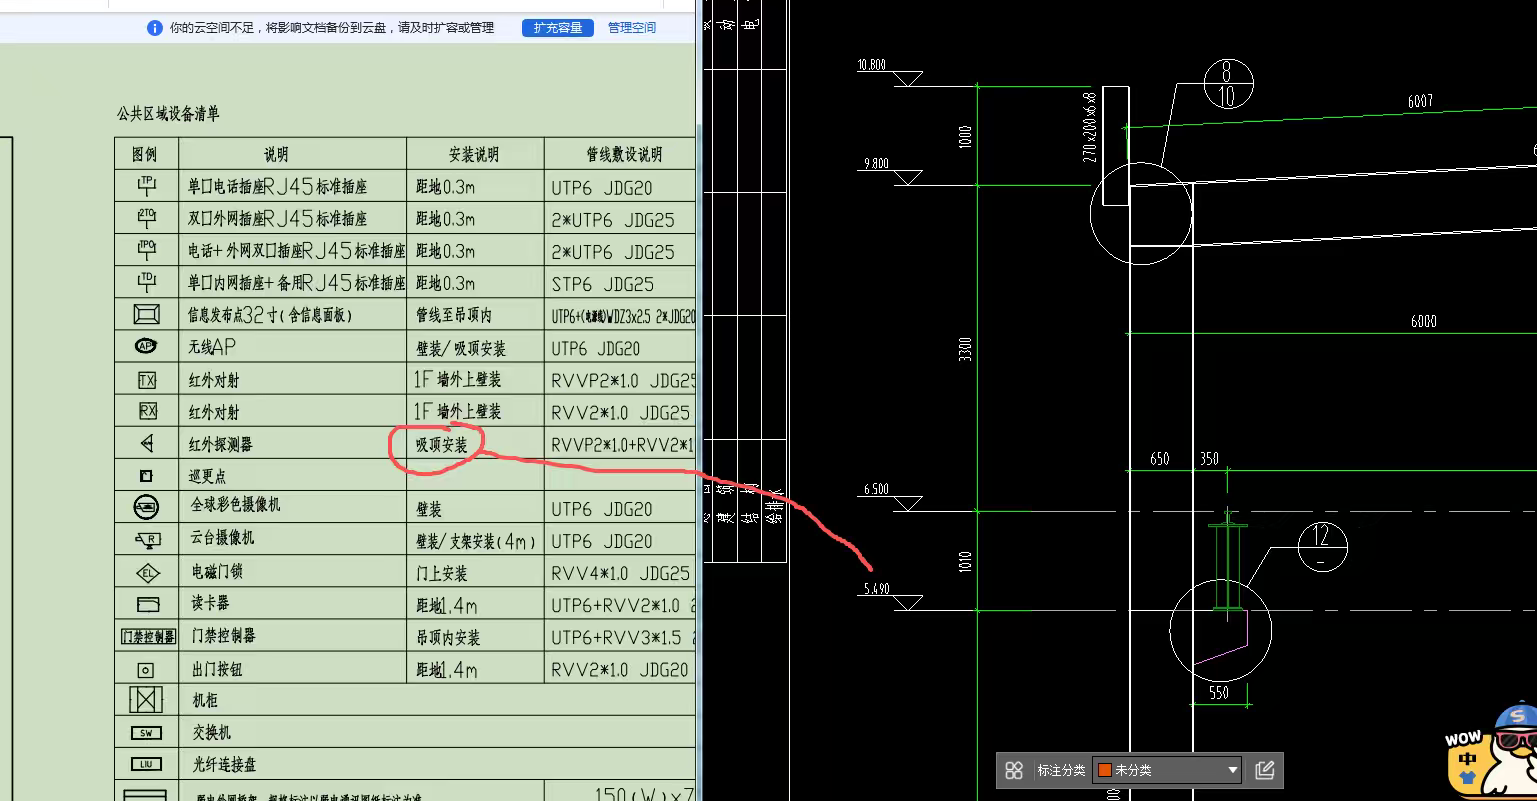This screenshot has width=1537, height=801.
Task: Click the orange swatch next to 未分类
Action: (1105, 770)
